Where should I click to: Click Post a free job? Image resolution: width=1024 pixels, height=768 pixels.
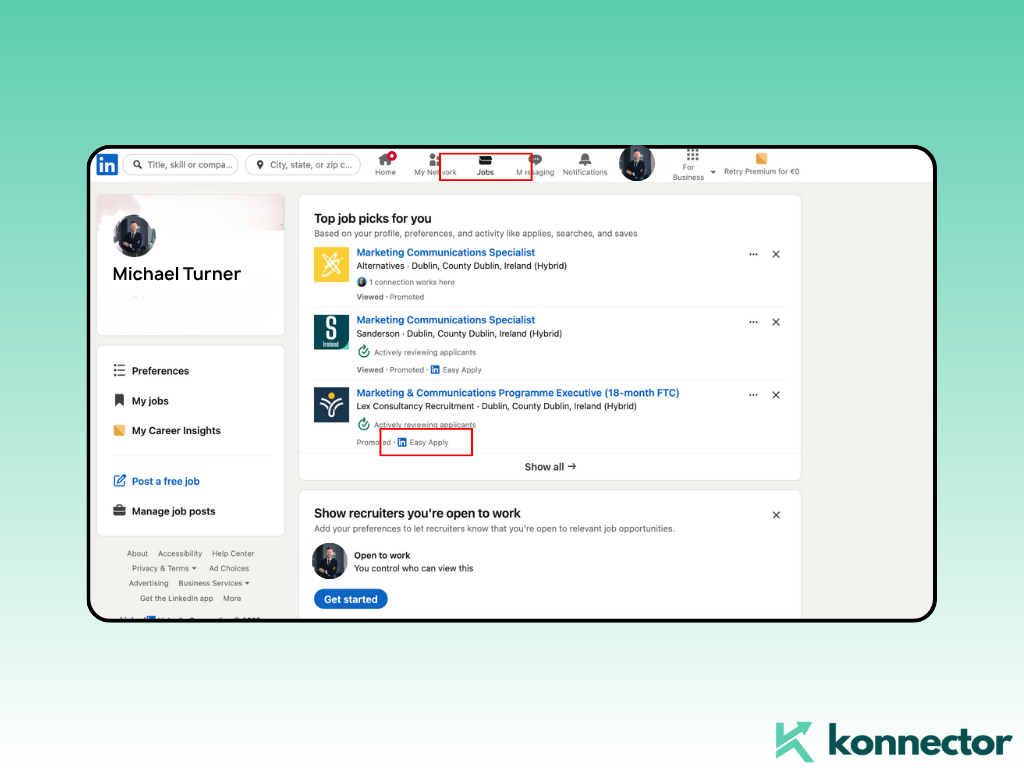pyautogui.click(x=156, y=481)
